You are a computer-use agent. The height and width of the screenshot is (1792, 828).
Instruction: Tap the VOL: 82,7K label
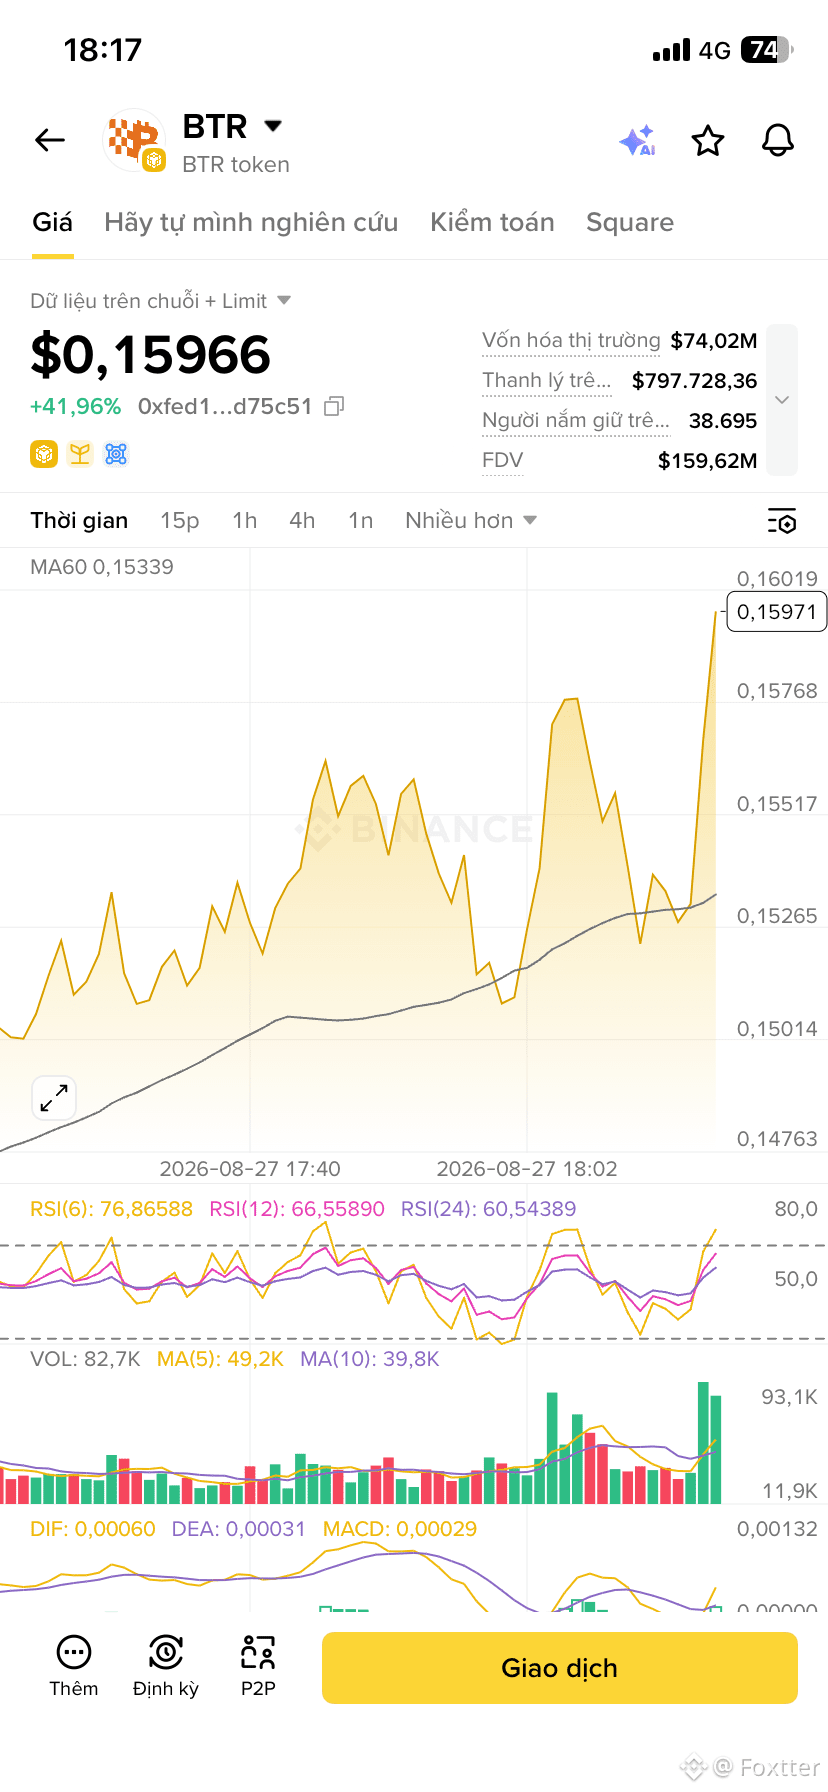click(x=85, y=1359)
